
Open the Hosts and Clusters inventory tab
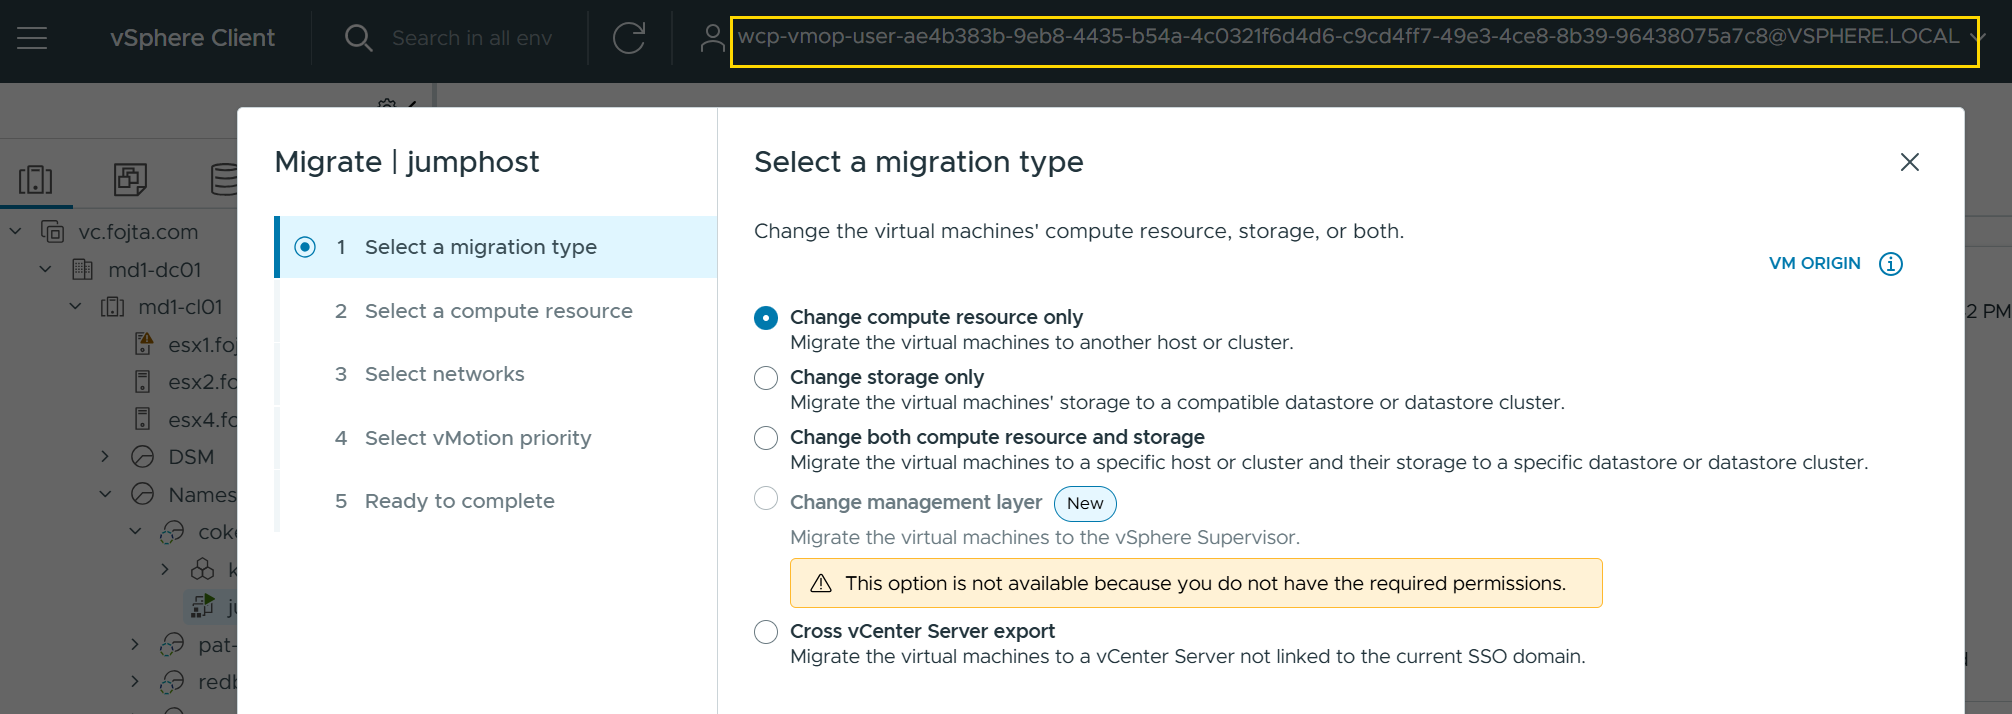click(36, 180)
